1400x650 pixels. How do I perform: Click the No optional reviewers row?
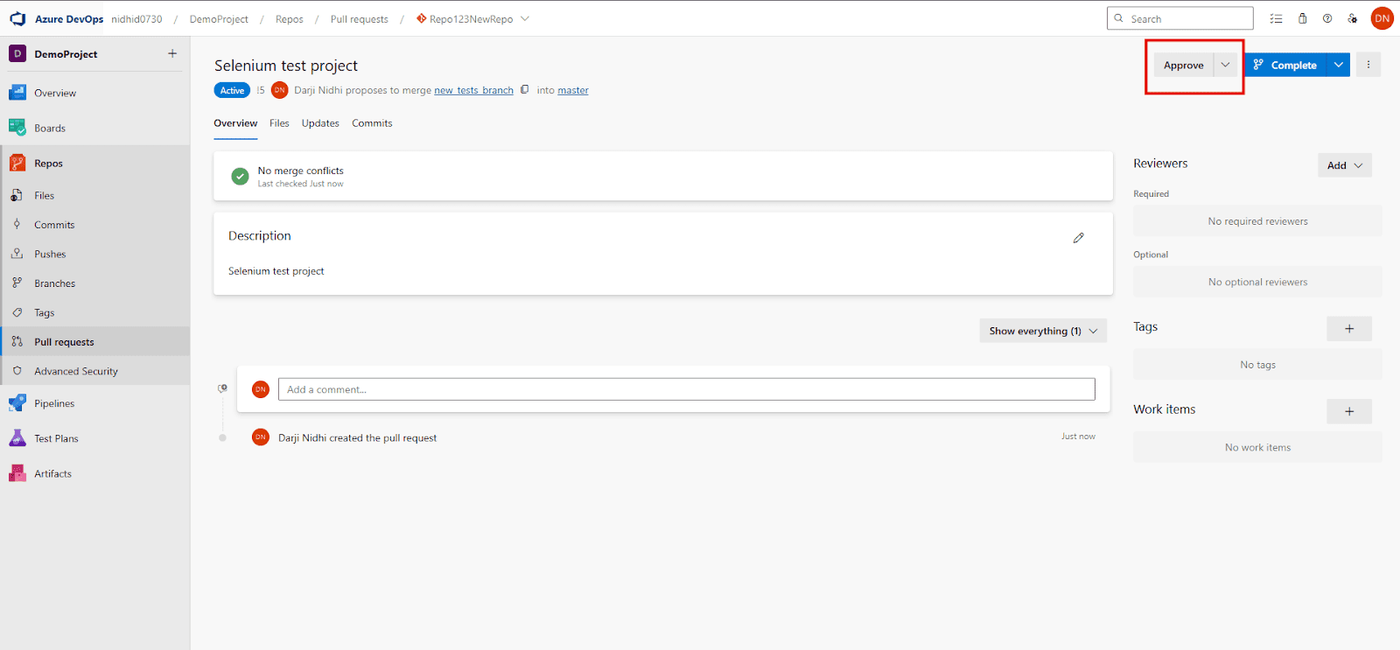[x=1257, y=282]
